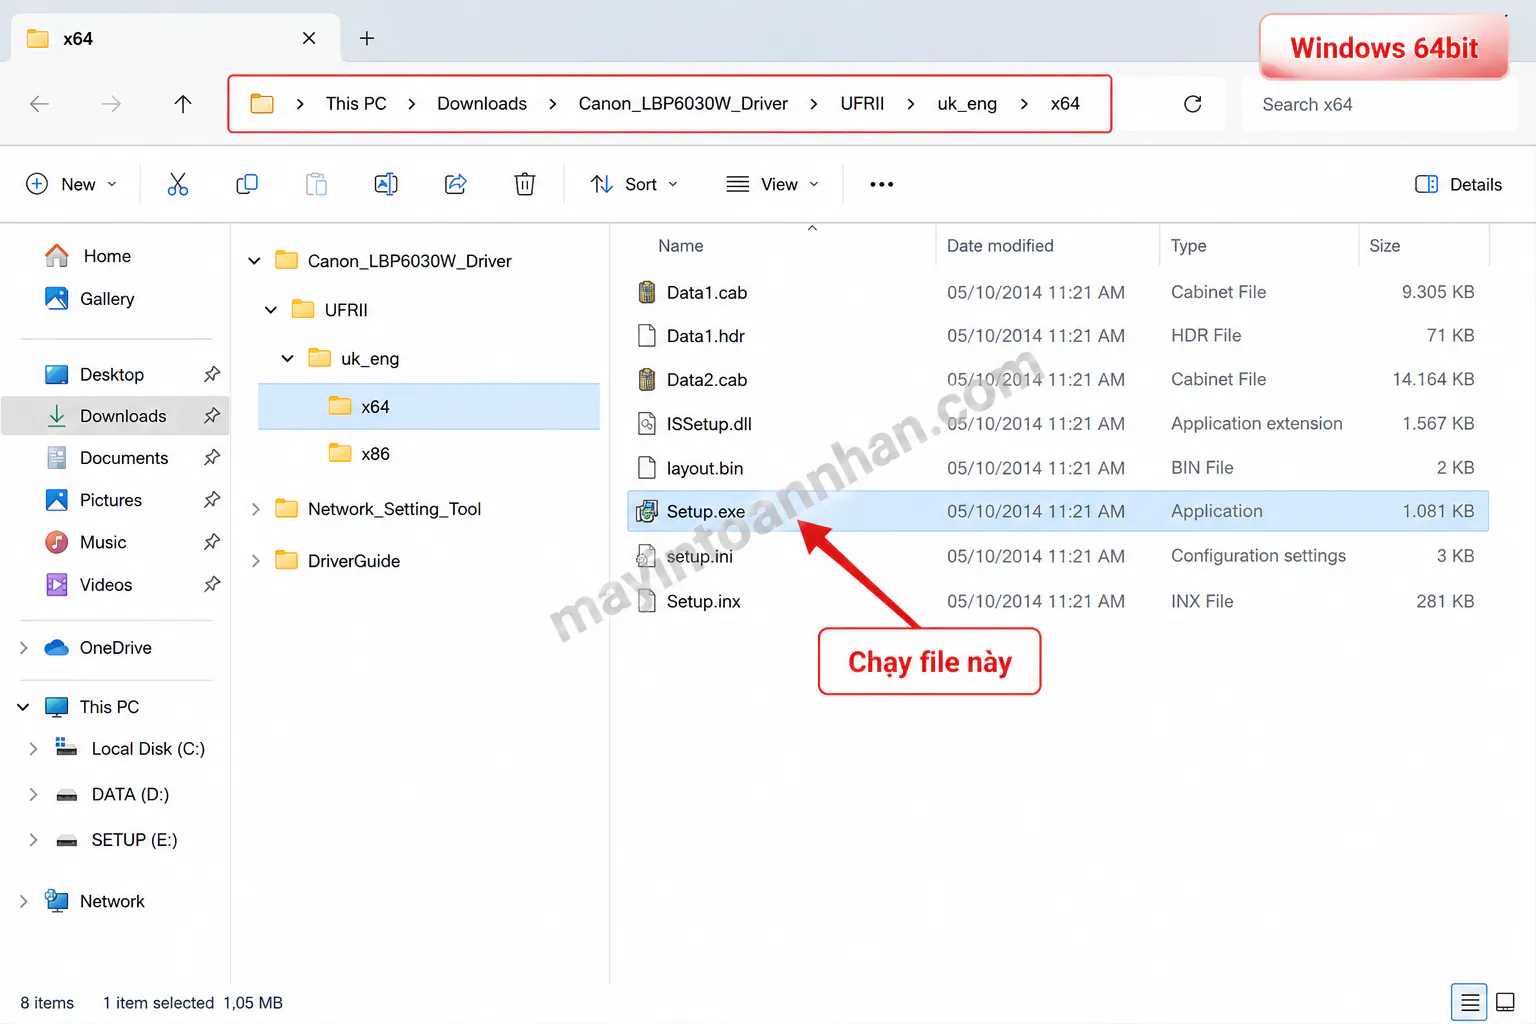Click the Copy icon in toolbar
The height and width of the screenshot is (1024, 1536).
pyautogui.click(x=247, y=184)
